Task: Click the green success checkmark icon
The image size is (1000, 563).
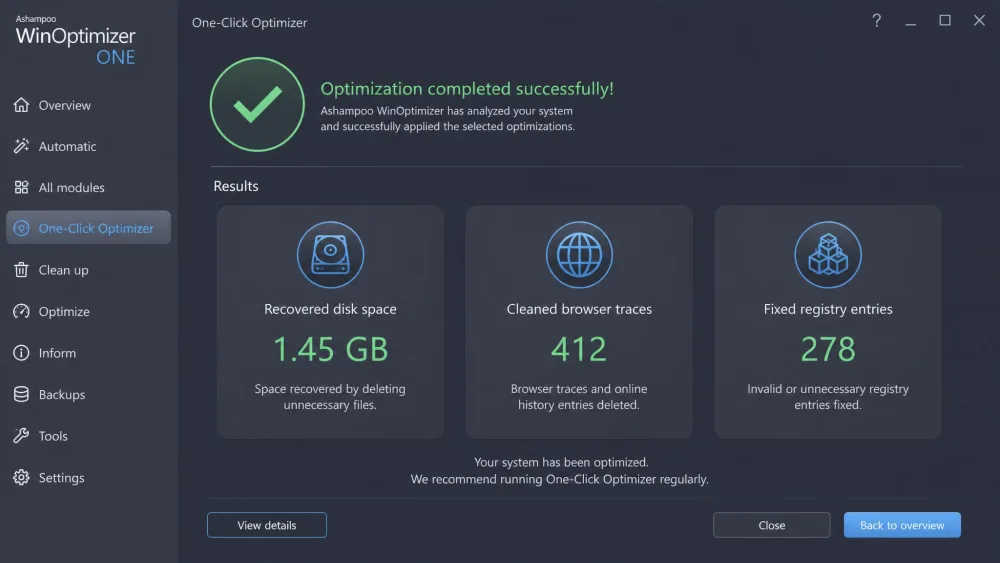Action: [x=257, y=105]
